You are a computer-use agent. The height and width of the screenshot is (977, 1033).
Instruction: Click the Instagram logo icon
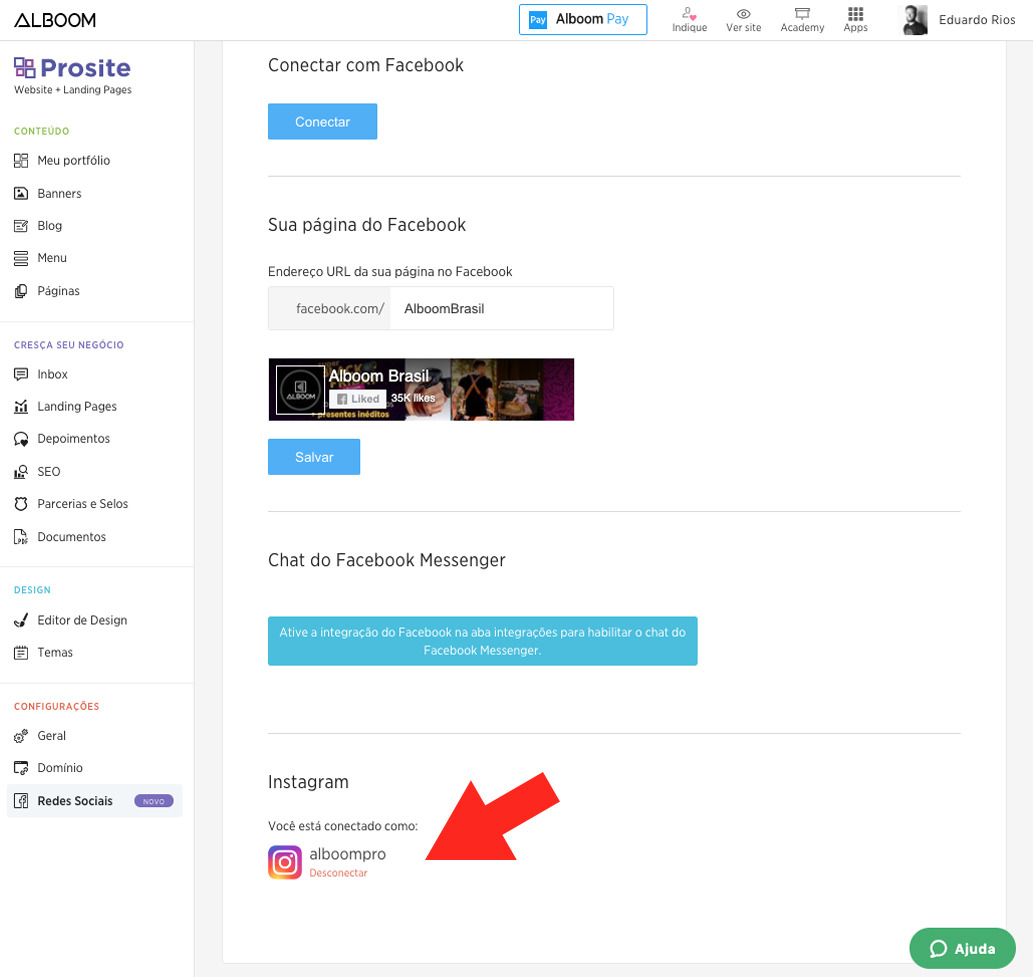click(x=285, y=862)
